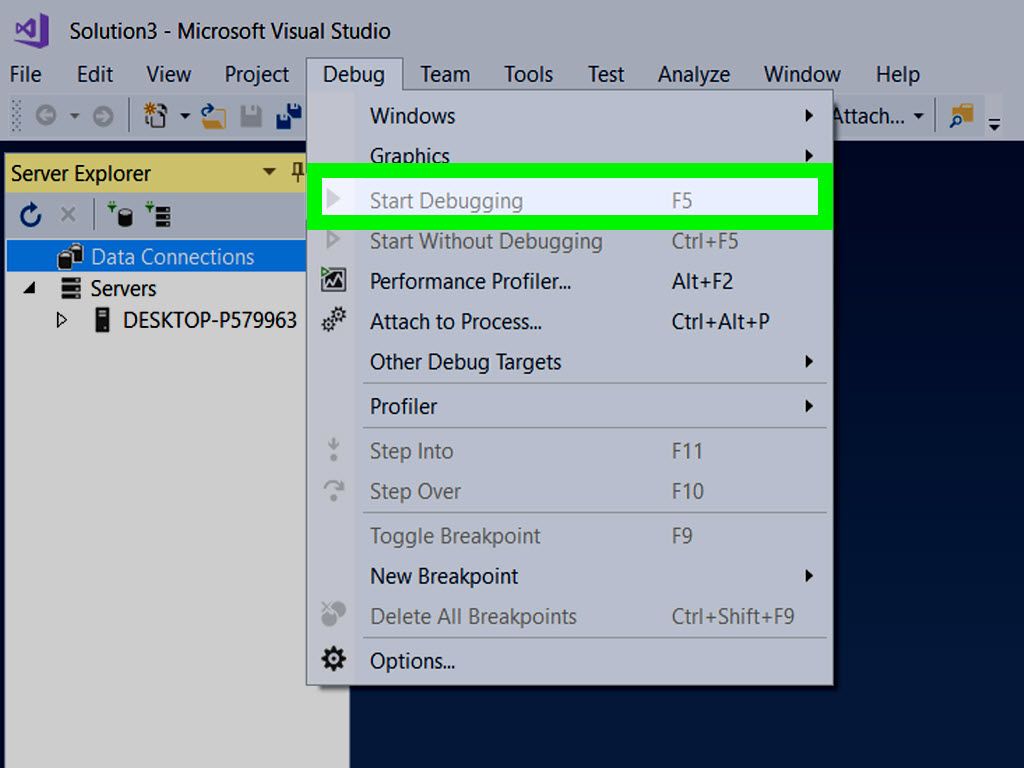1024x768 pixels.
Task: Click the Delete All Breakpoints icon
Action: 333,615
